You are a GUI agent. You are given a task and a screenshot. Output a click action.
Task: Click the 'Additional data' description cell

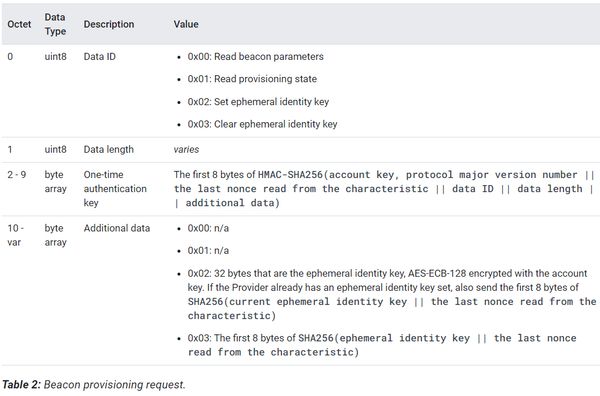pos(117,228)
